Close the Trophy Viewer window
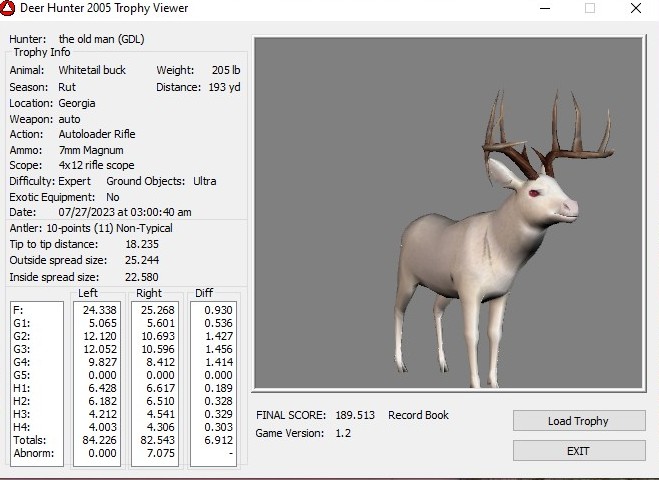659x480 pixels. click(x=636, y=8)
